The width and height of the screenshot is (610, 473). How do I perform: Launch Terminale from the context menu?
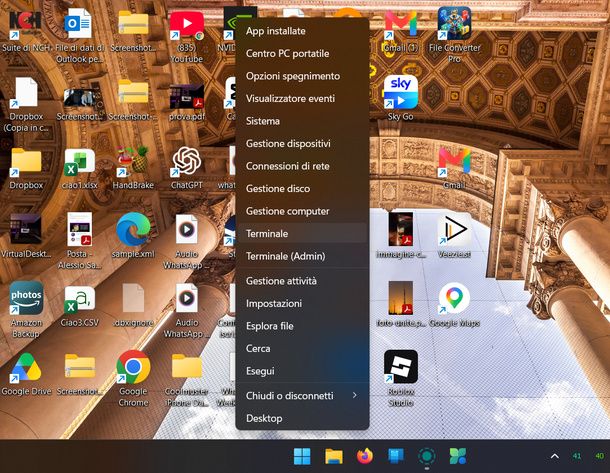click(302, 233)
